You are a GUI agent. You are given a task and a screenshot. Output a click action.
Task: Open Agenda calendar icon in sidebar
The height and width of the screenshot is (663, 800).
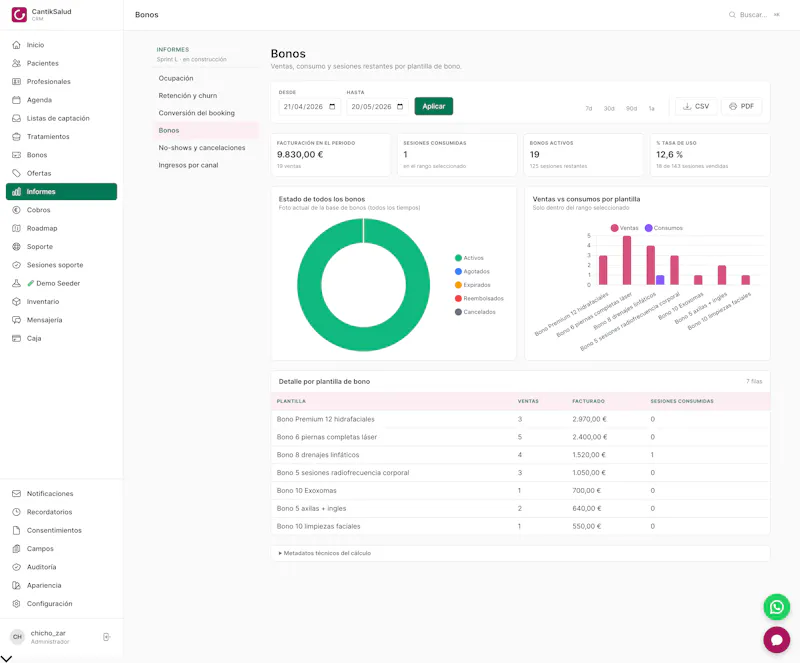point(16,100)
